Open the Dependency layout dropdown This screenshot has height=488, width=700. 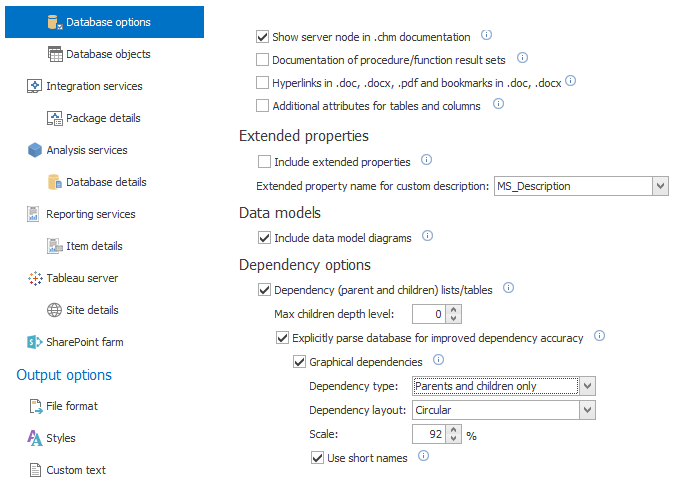588,409
